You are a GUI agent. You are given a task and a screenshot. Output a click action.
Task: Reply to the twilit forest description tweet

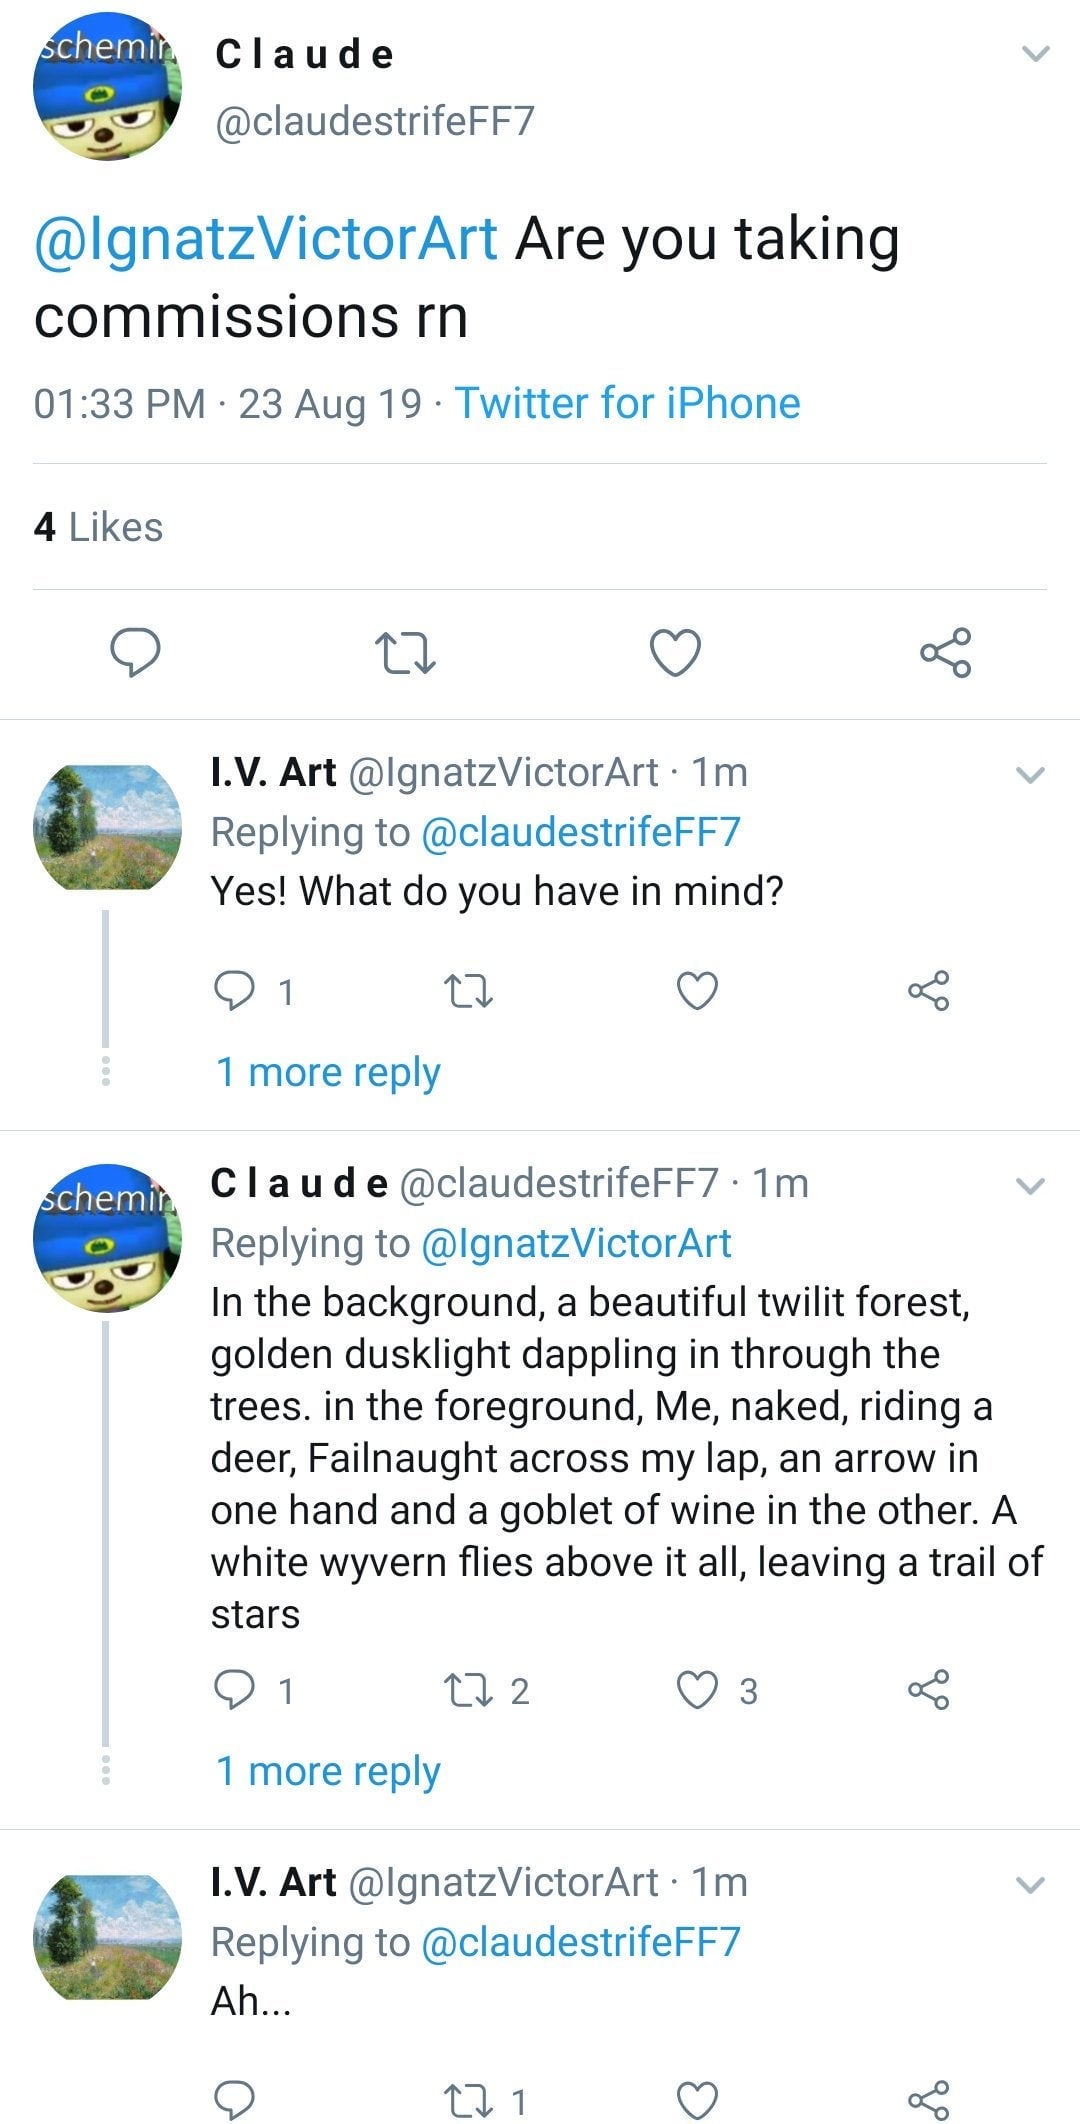pos(235,1690)
